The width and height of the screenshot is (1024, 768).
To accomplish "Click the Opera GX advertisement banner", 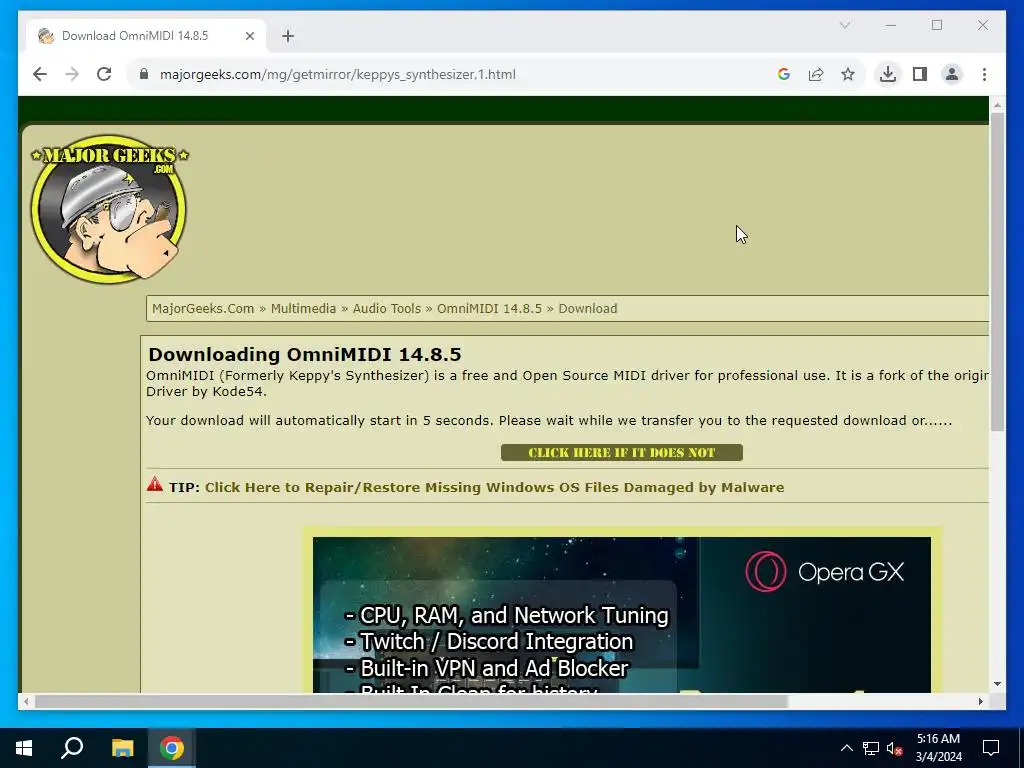I will tap(622, 615).
